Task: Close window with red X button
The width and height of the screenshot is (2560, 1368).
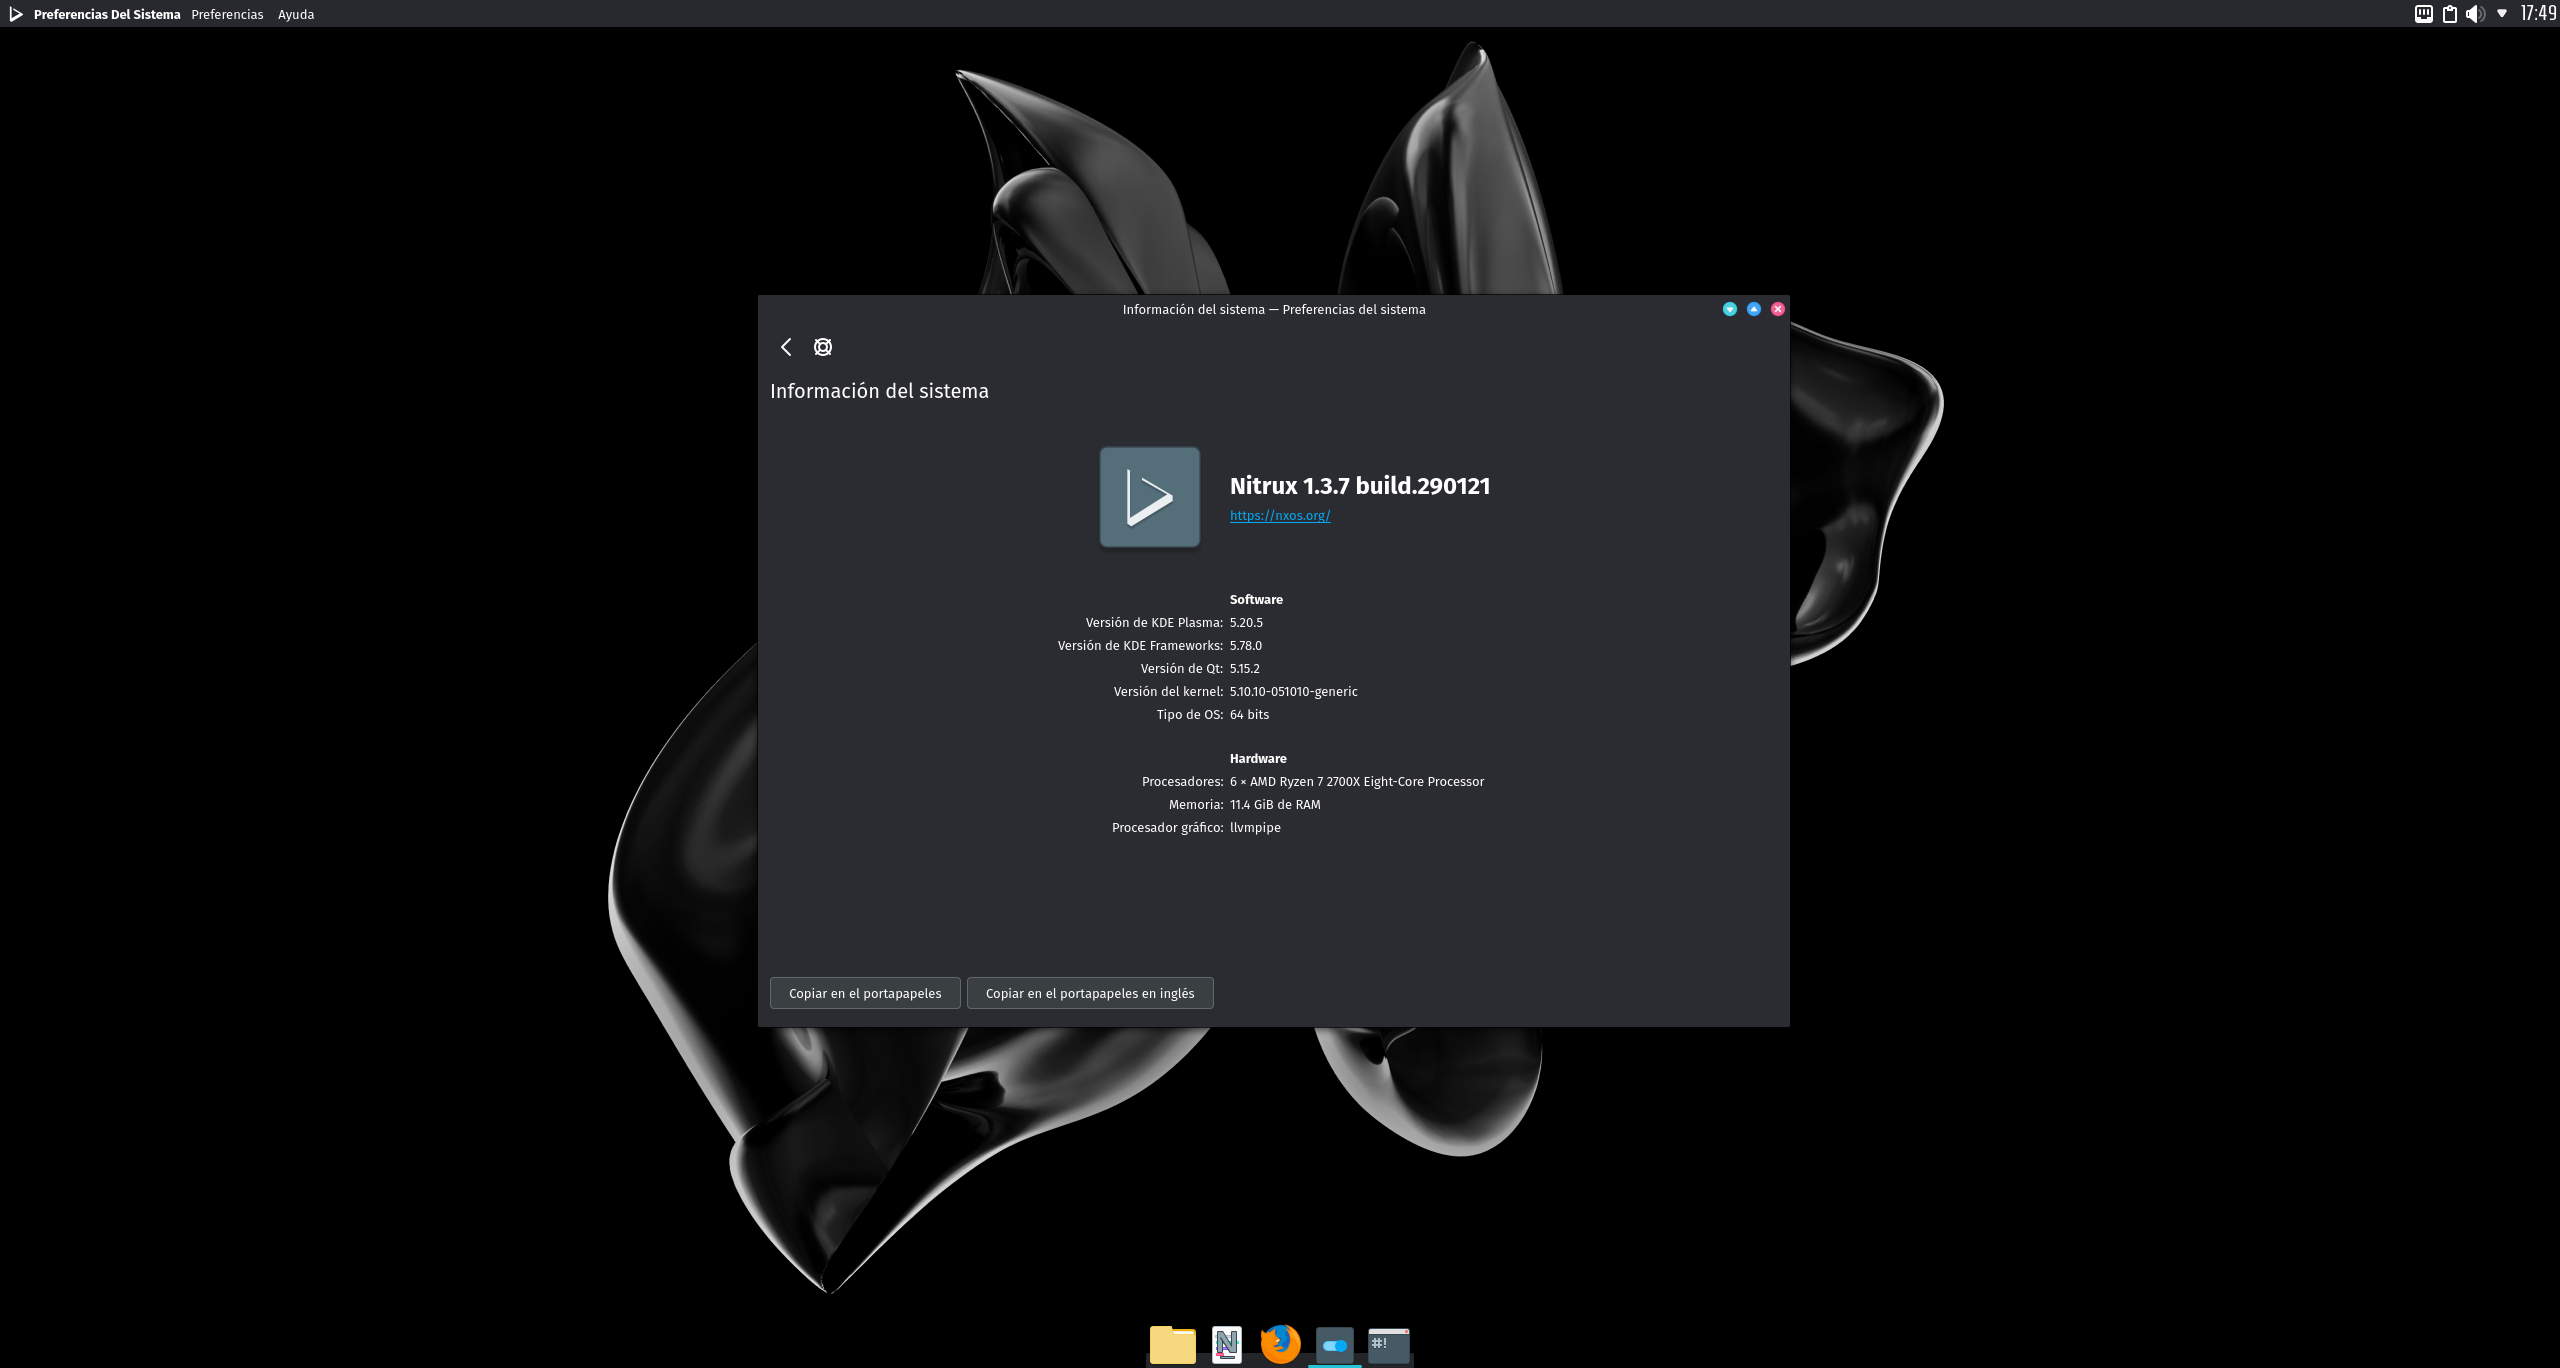Action: (x=1778, y=309)
